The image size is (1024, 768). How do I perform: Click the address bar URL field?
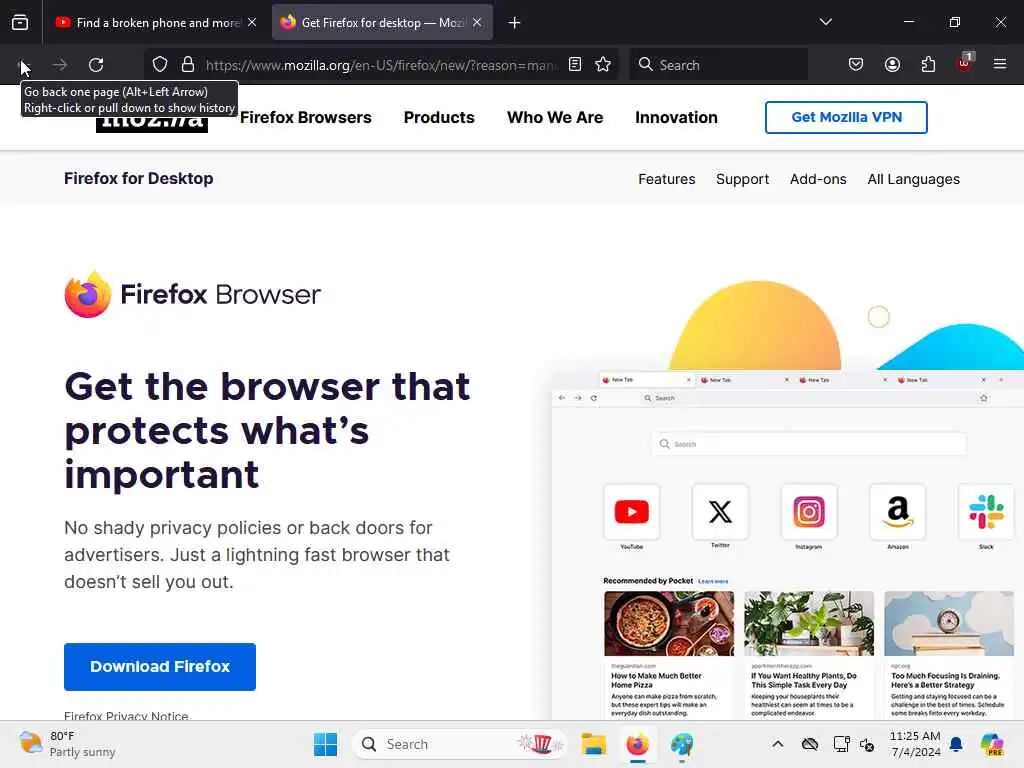click(382, 65)
